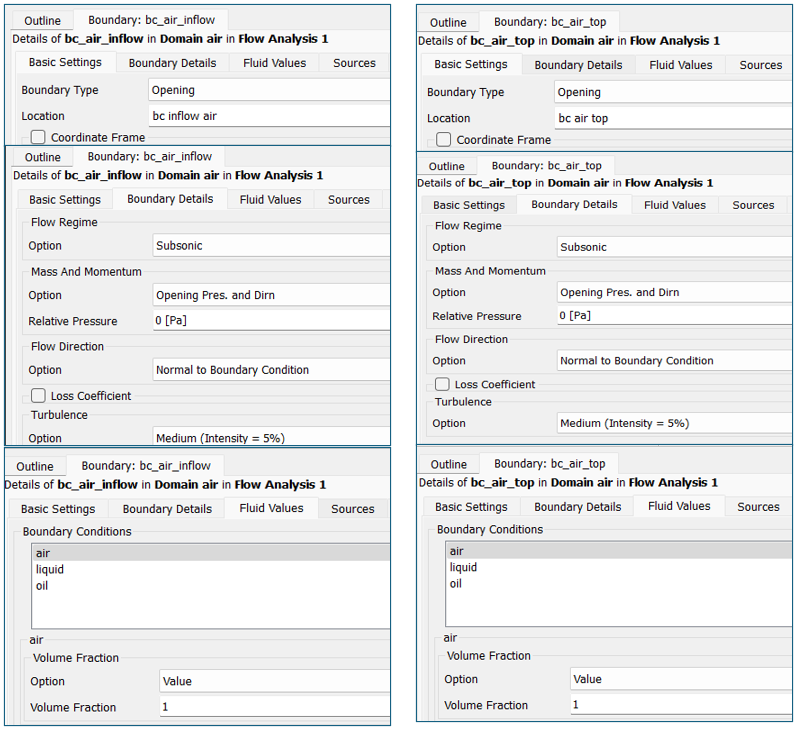797x732 pixels.
Task: Open Fluid Values tab in bc_air_top Boundary Details panel
Action: [x=675, y=205]
